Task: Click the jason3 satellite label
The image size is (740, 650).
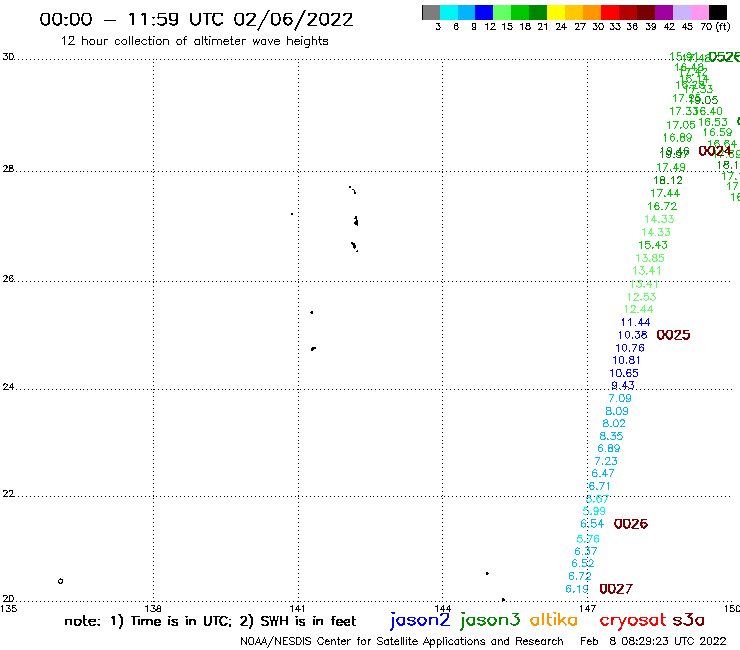Action: (490, 620)
